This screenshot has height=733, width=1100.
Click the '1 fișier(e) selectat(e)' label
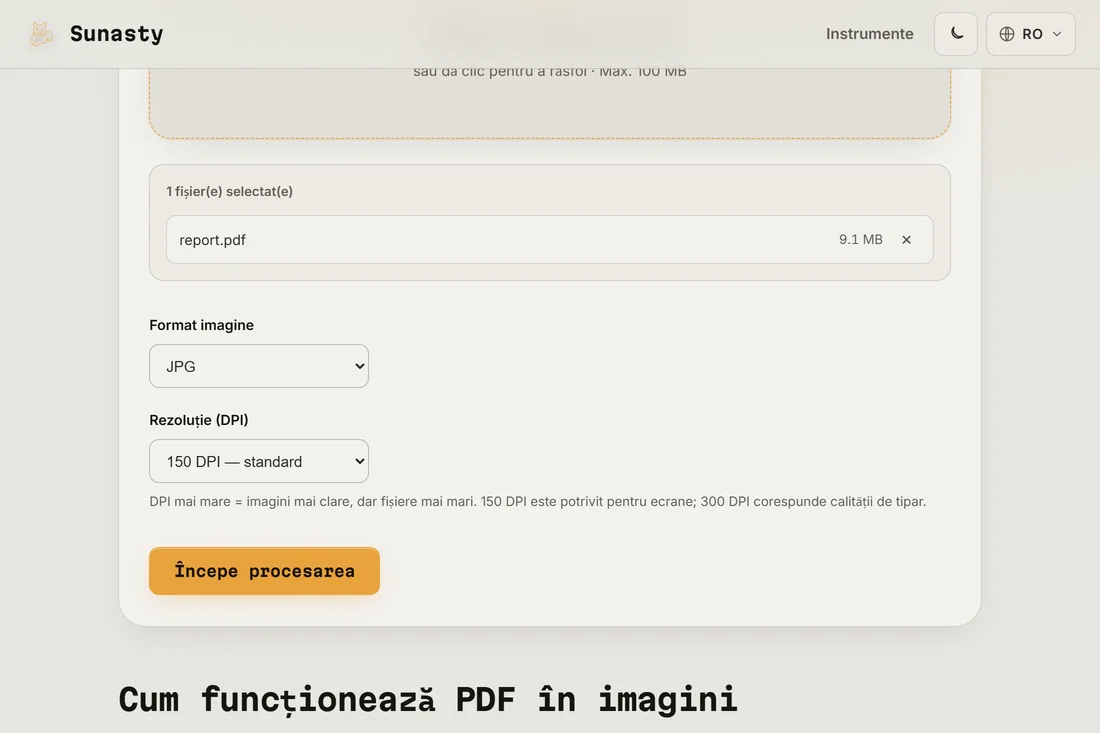pyautogui.click(x=229, y=191)
